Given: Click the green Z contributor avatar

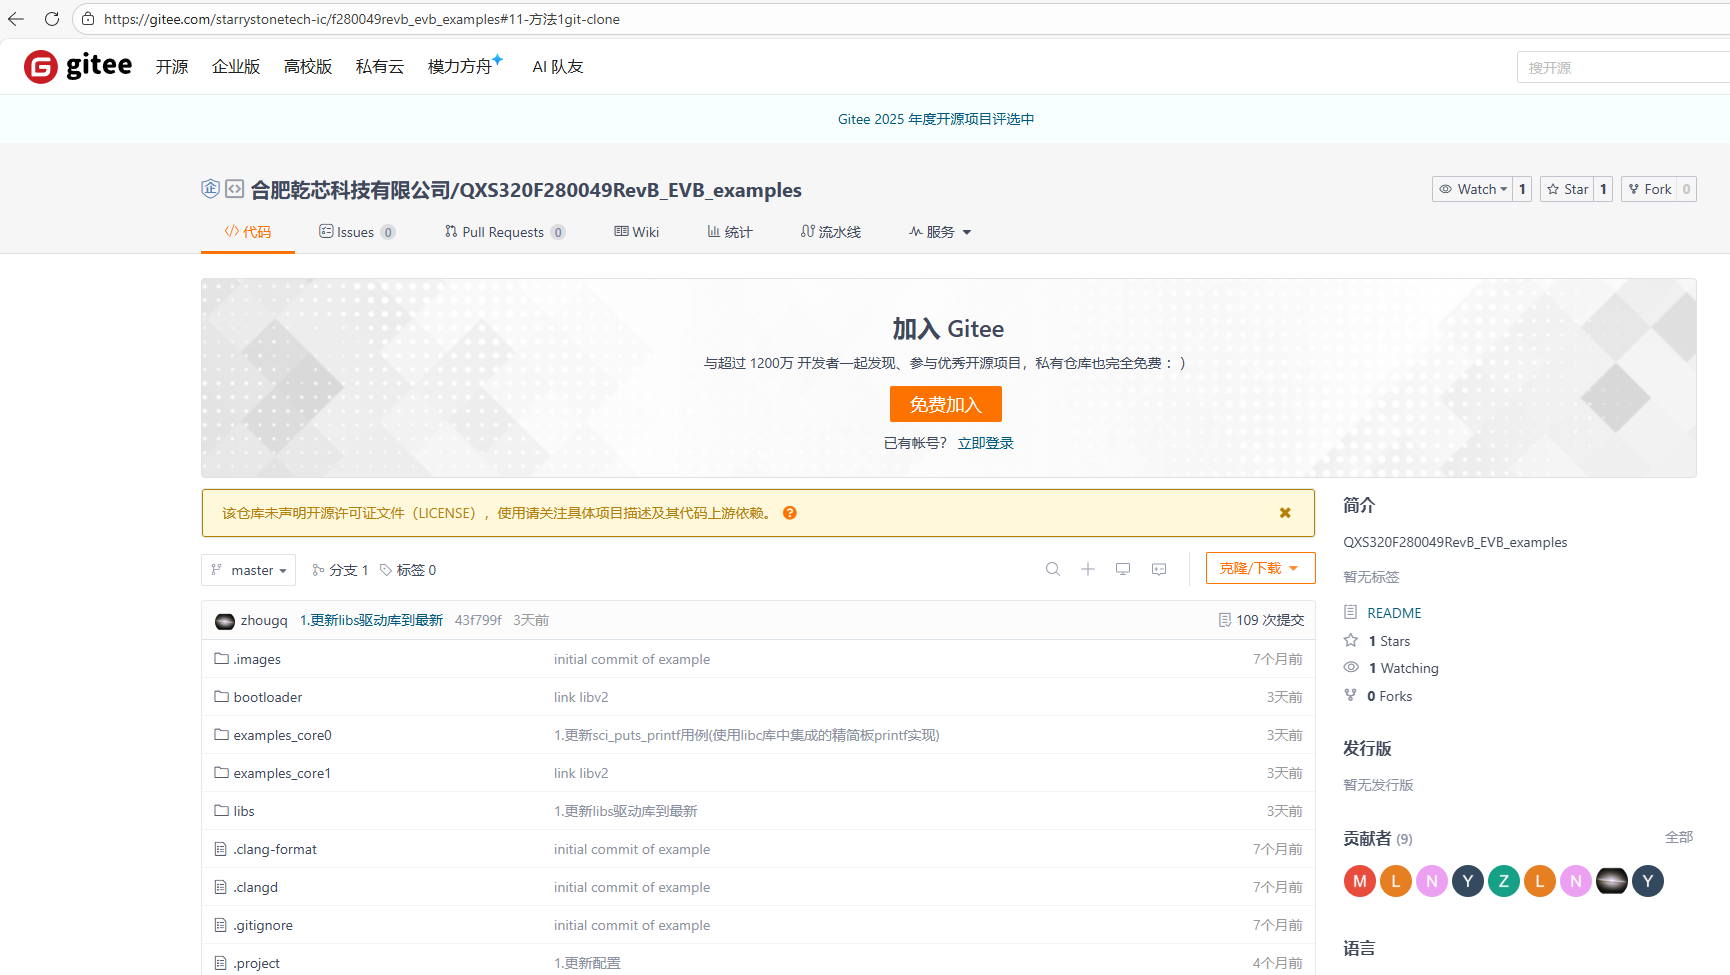Looking at the screenshot, I should click(1504, 881).
